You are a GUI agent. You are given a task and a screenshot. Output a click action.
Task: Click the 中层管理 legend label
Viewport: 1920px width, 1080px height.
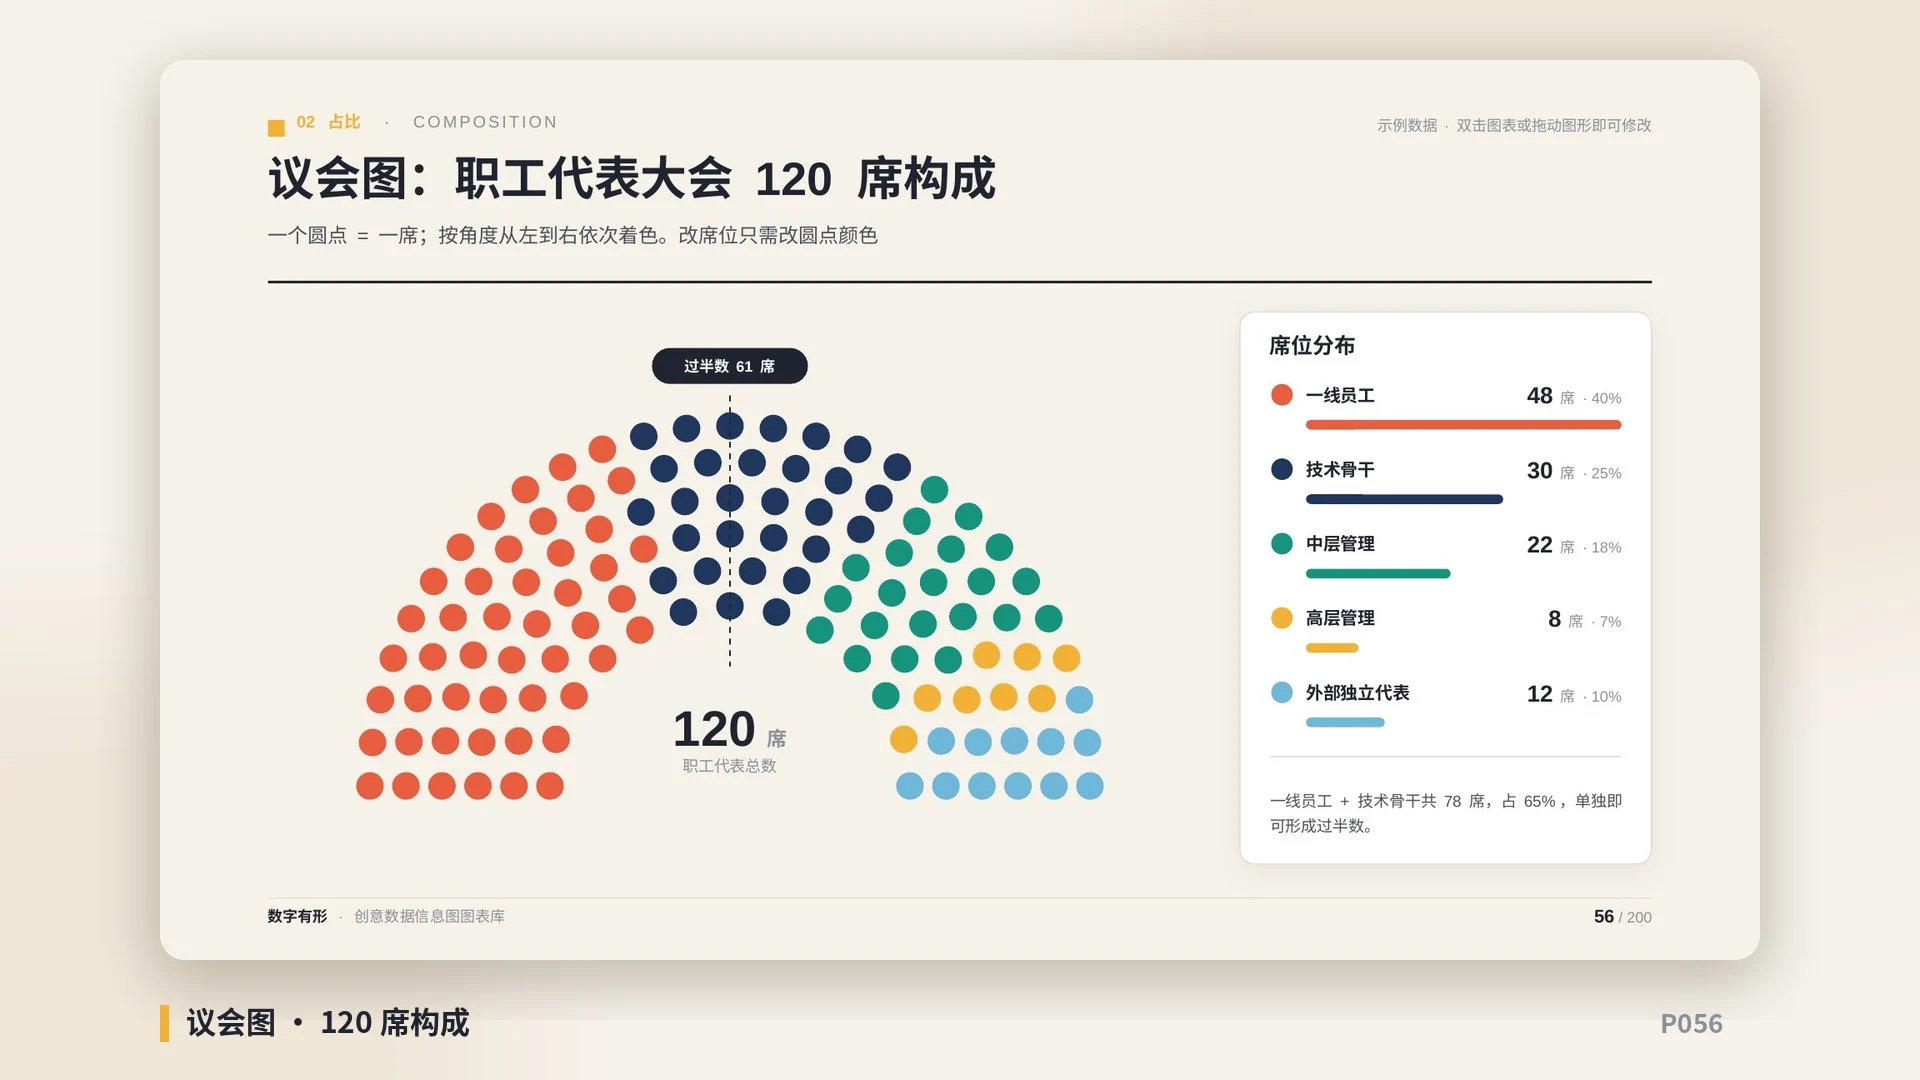pyautogui.click(x=1340, y=543)
